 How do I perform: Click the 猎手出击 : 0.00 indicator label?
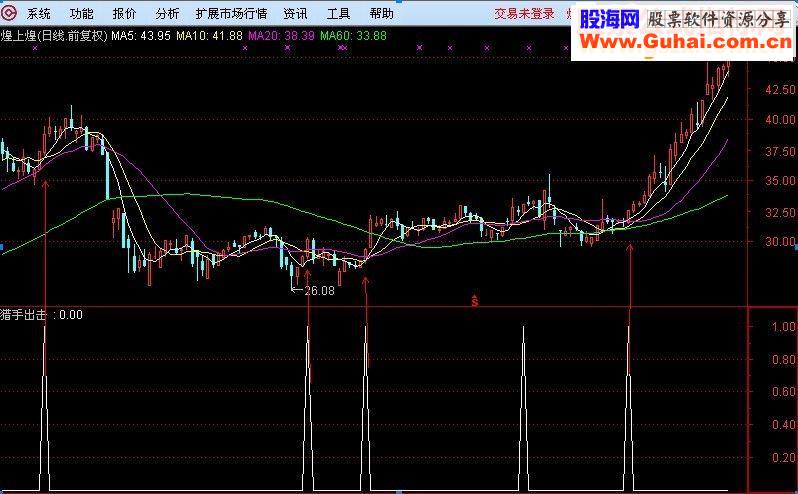42,314
